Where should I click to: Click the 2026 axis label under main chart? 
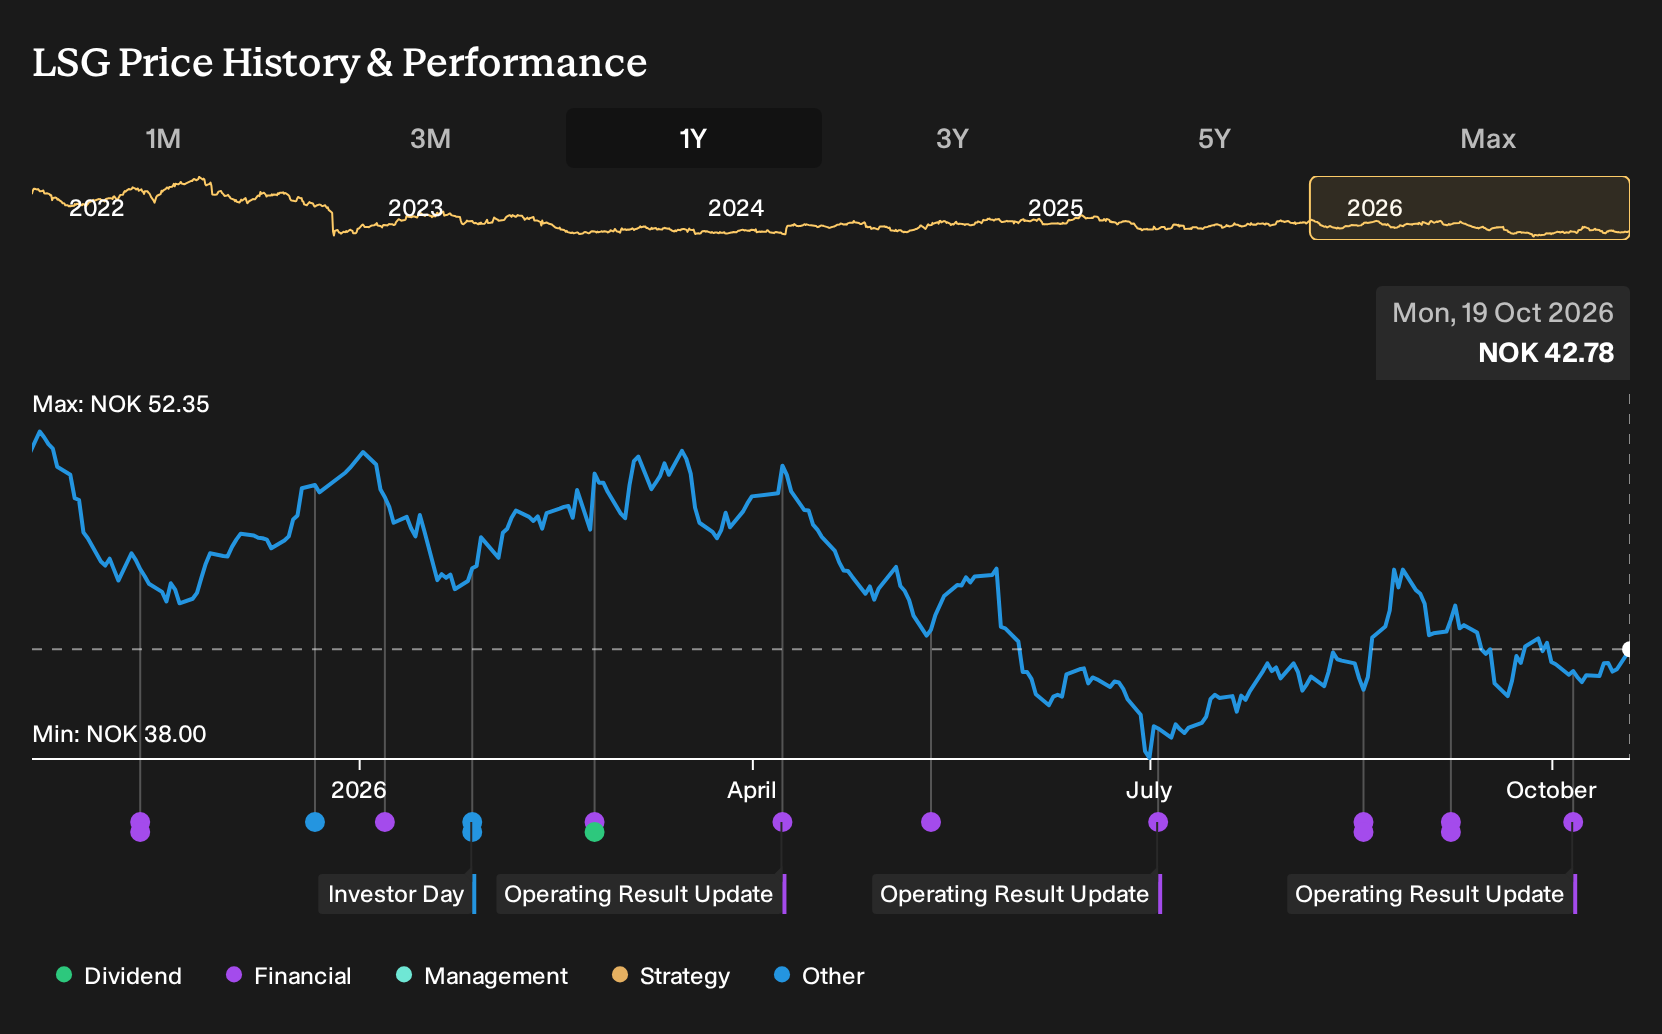click(x=358, y=790)
